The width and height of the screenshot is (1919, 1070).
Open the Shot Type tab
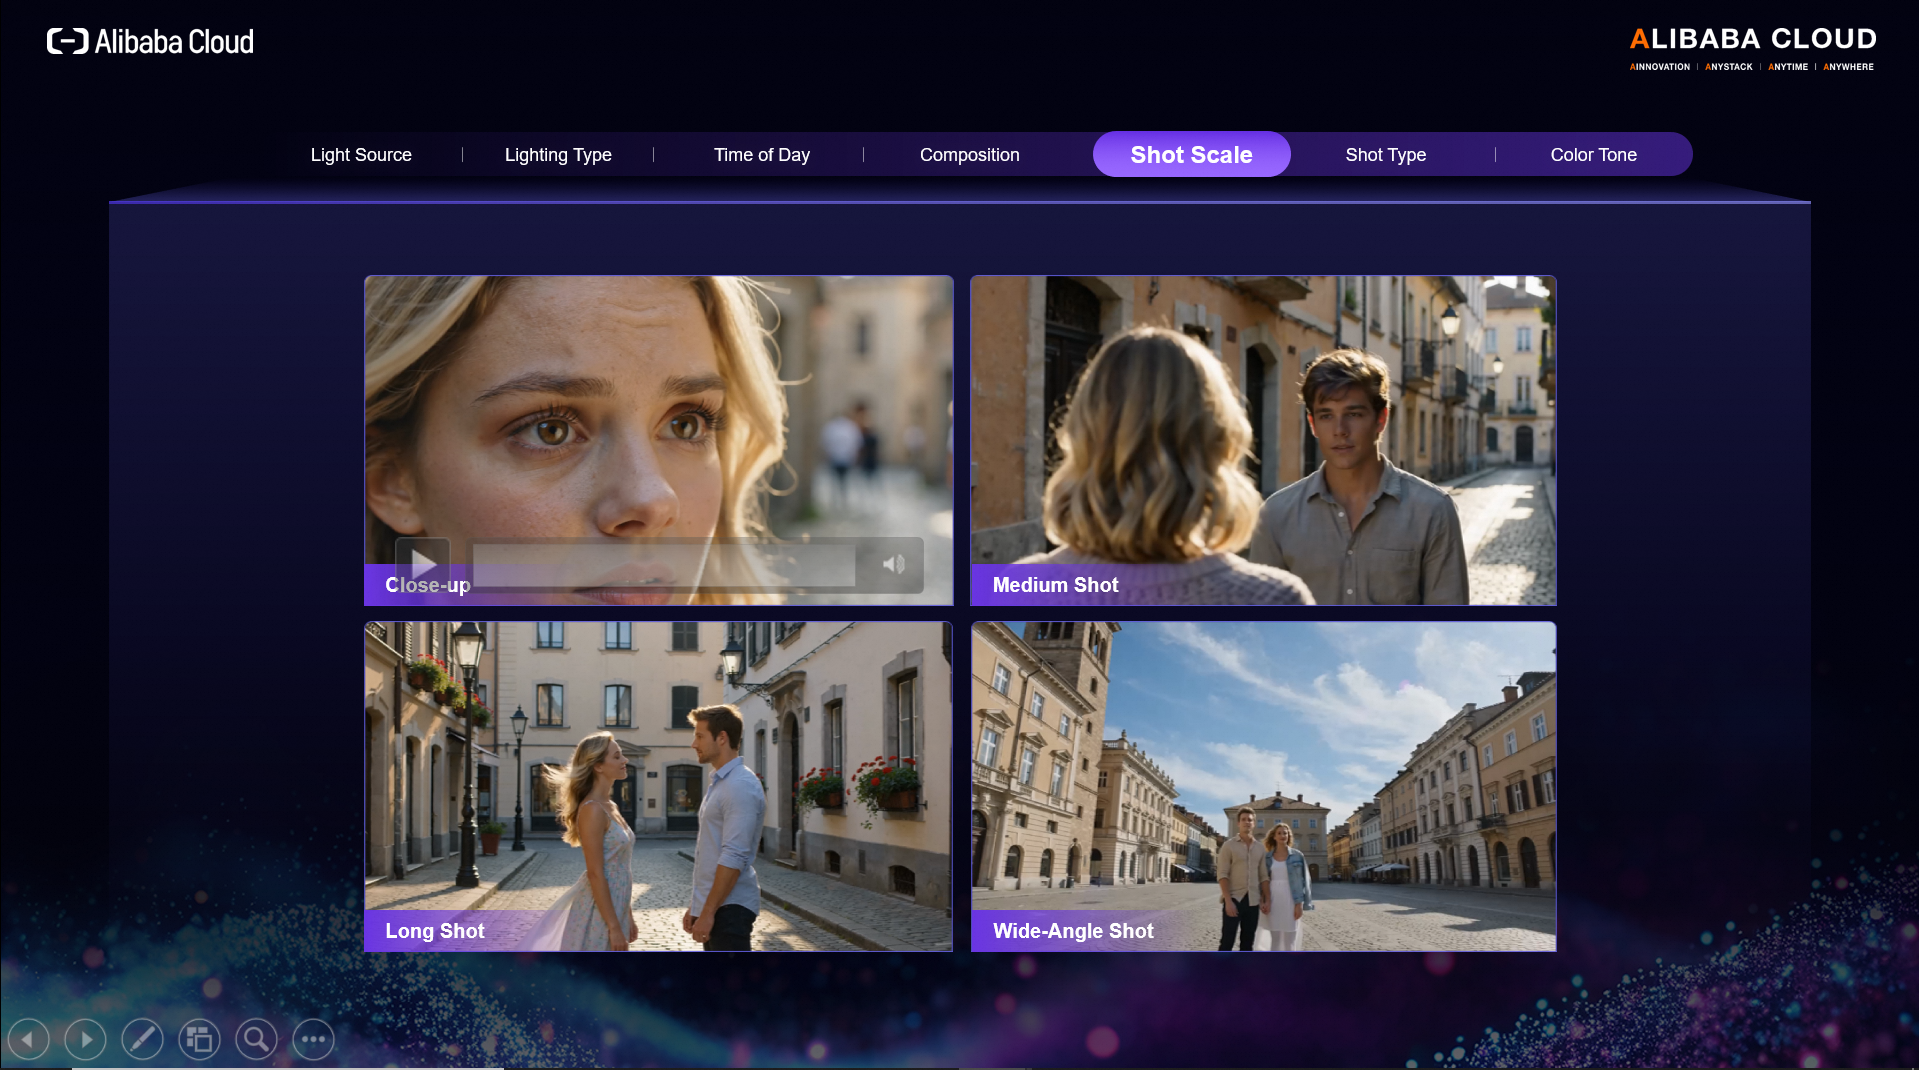[x=1386, y=155]
